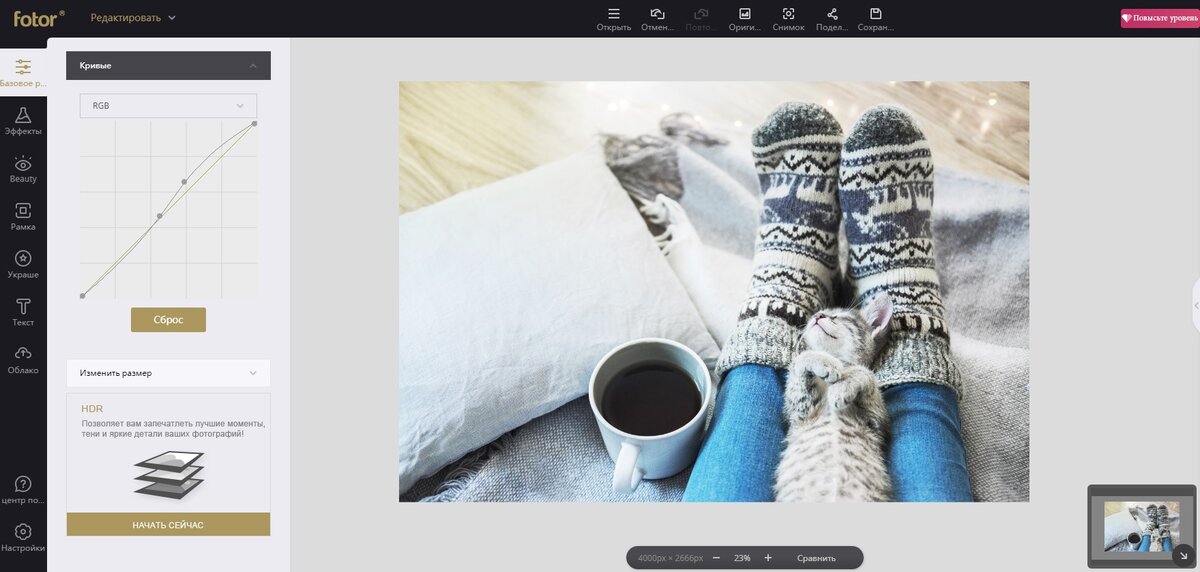Click the HDR heading text

92,409
